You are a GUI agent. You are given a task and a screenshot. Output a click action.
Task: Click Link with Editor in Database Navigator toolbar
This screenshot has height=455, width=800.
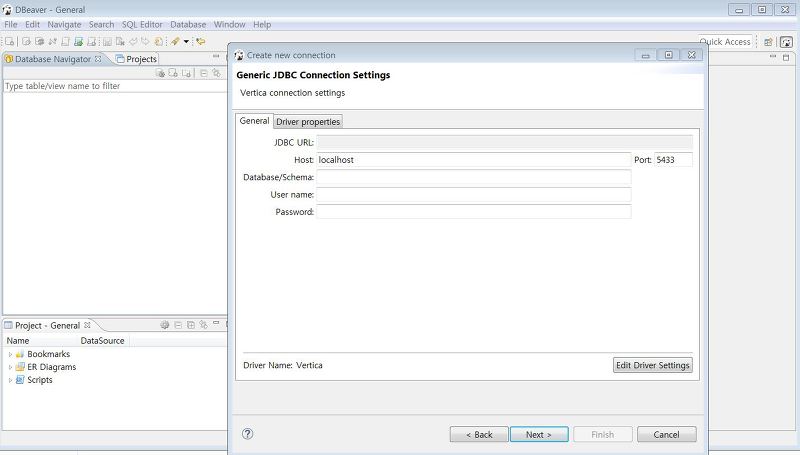[216, 73]
